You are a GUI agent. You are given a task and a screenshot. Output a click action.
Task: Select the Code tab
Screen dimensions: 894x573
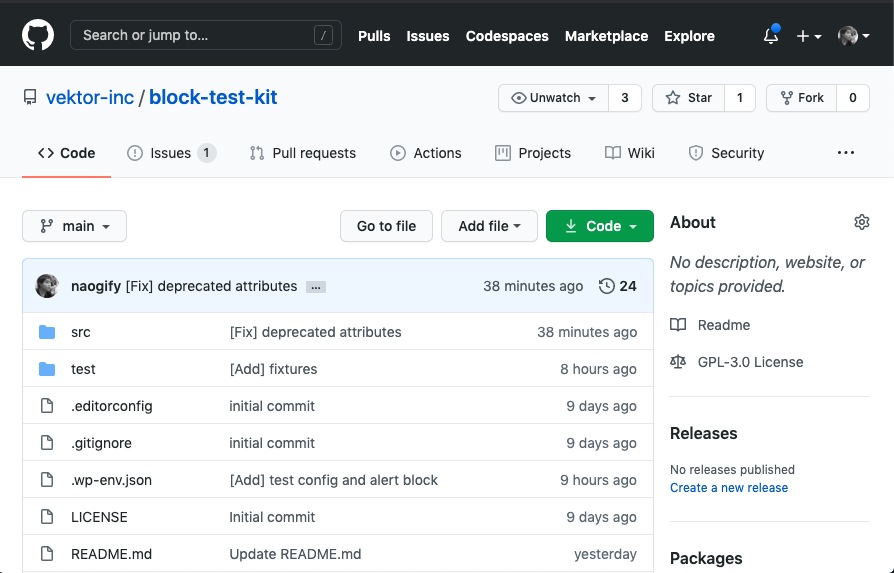67,153
